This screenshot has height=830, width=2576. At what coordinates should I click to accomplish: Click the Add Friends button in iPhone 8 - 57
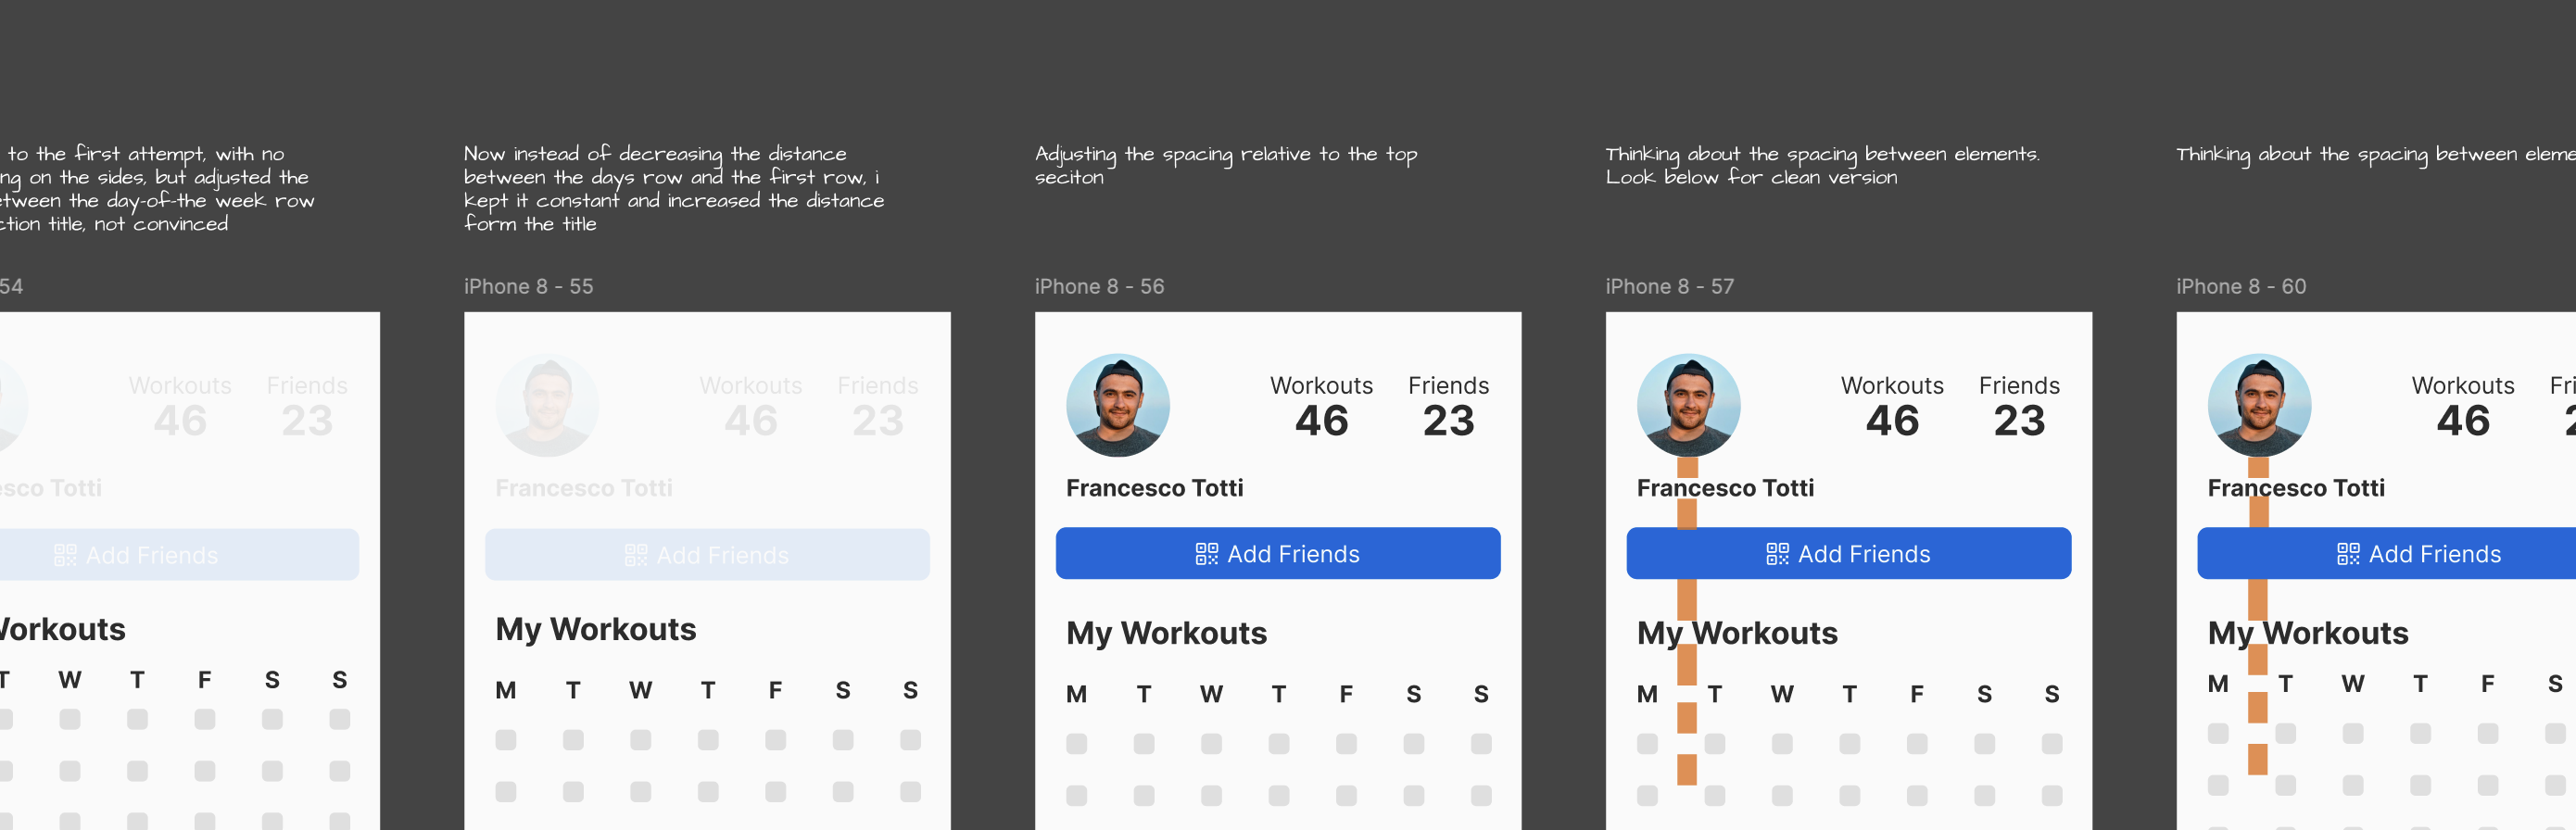pyautogui.click(x=1849, y=553)
